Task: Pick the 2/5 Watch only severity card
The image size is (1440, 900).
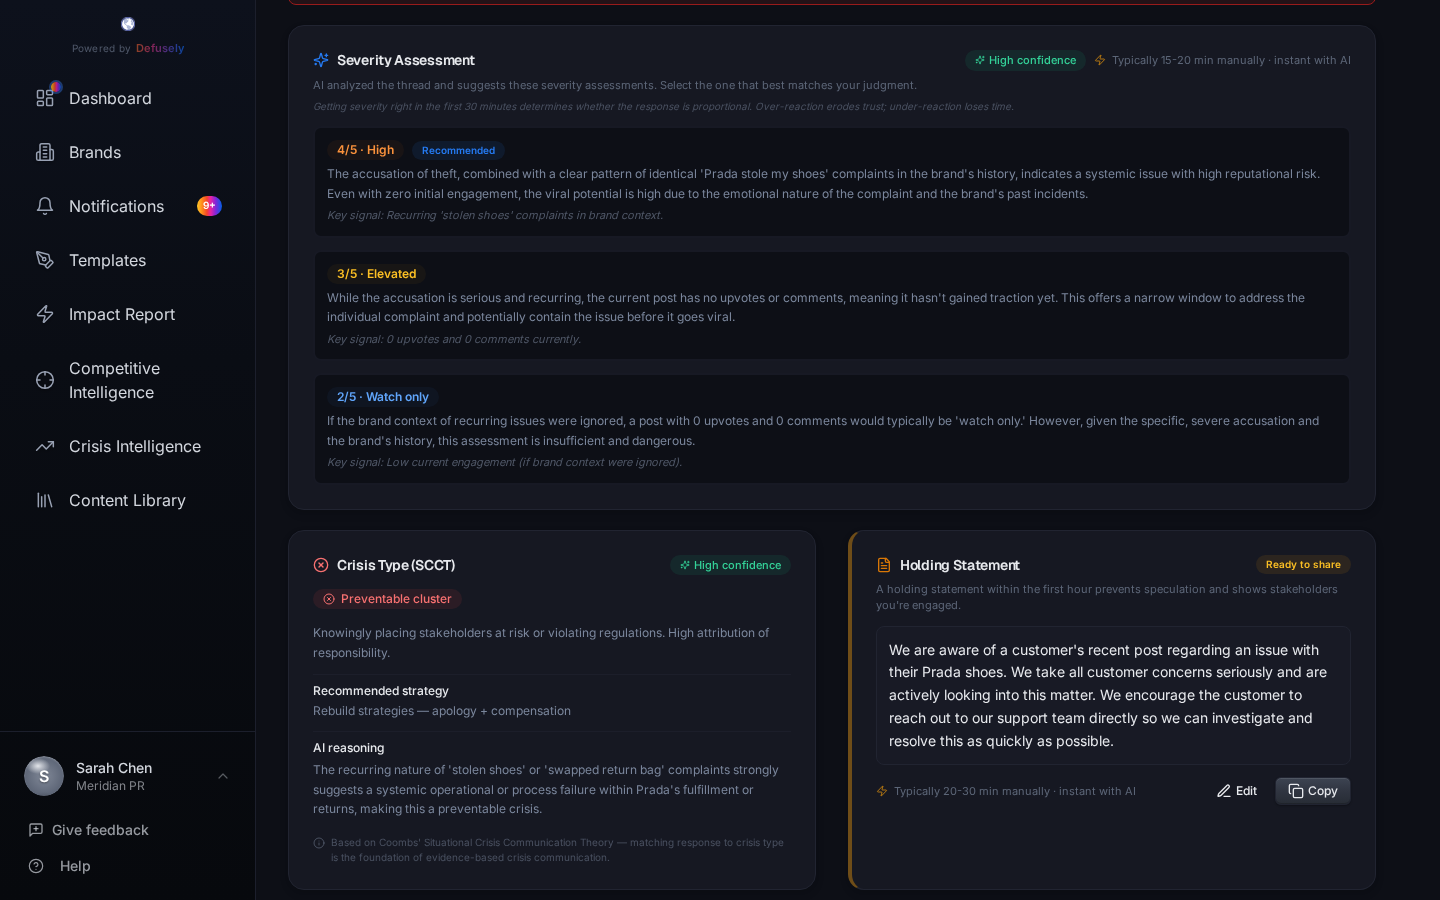Action: pyautogui.click(x=831, y=429)
